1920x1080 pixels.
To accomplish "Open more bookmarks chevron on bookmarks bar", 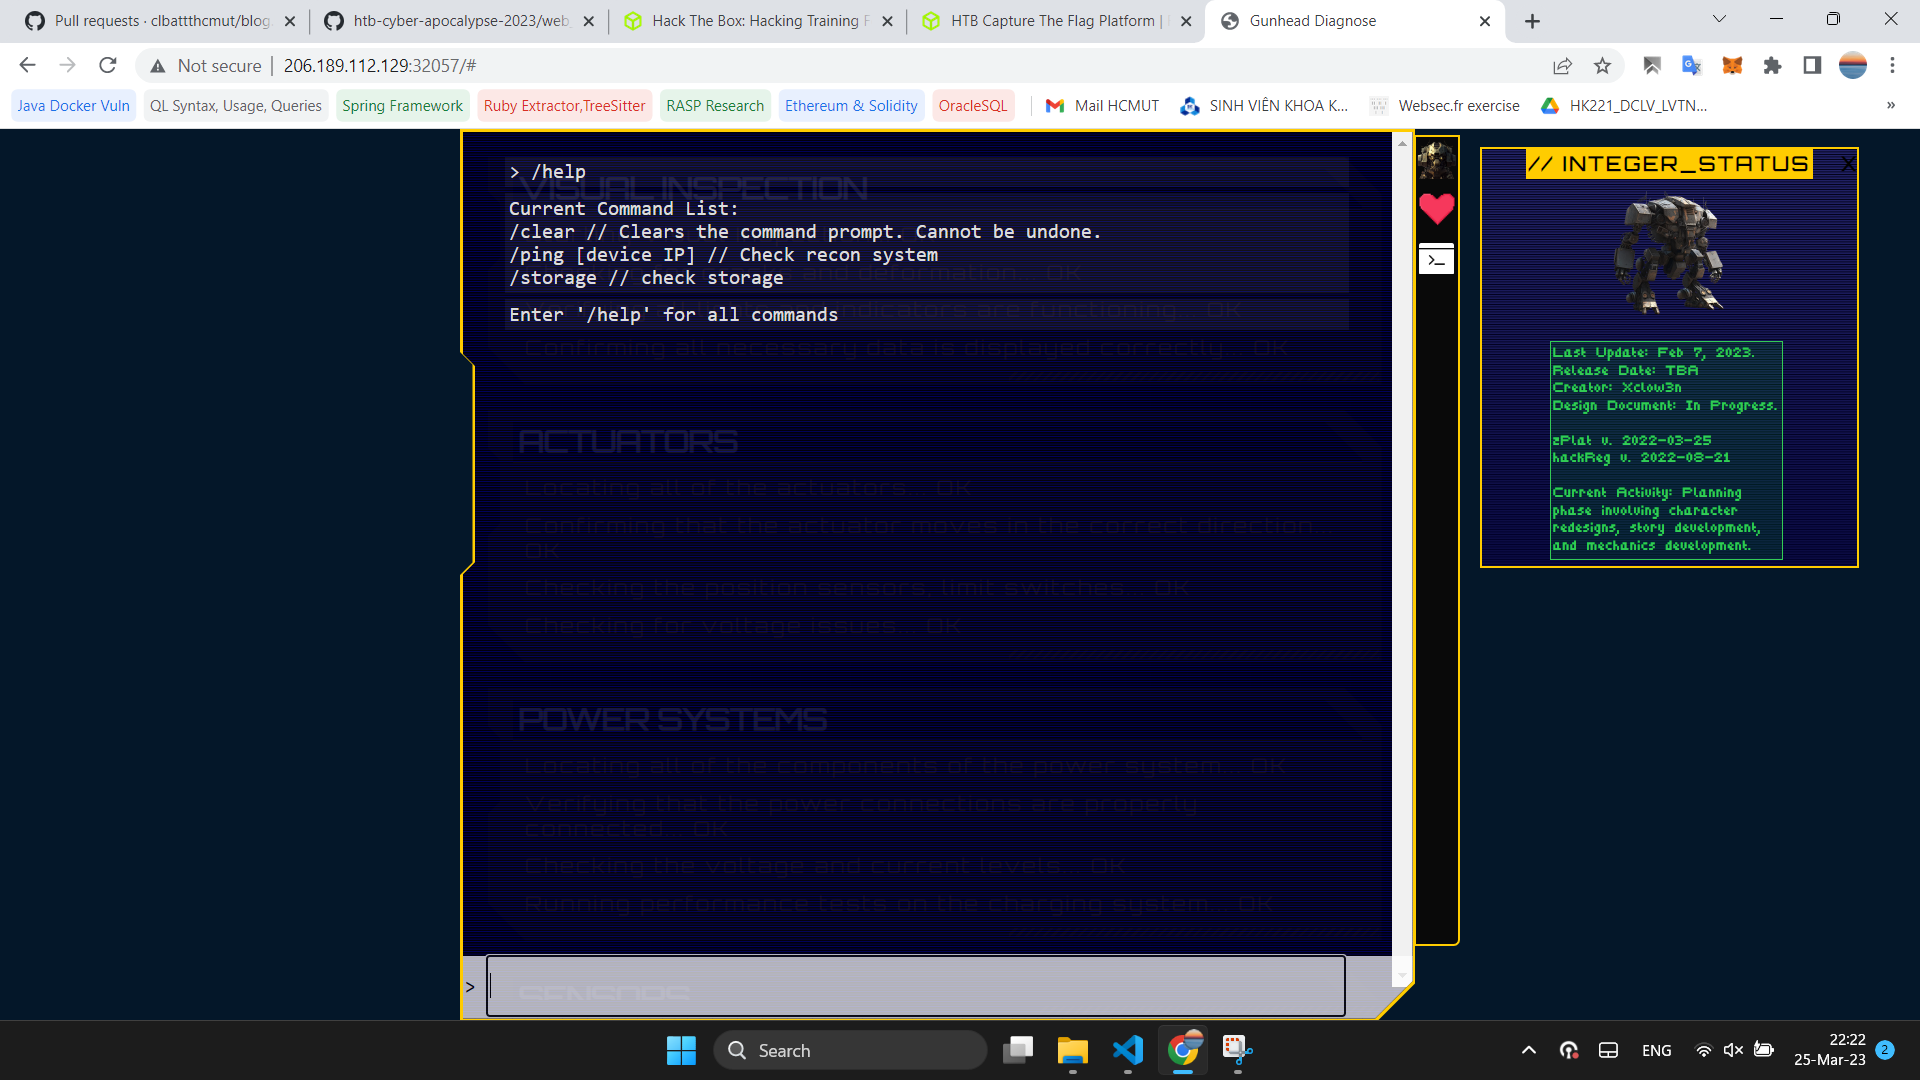I will click(1892, 105).
